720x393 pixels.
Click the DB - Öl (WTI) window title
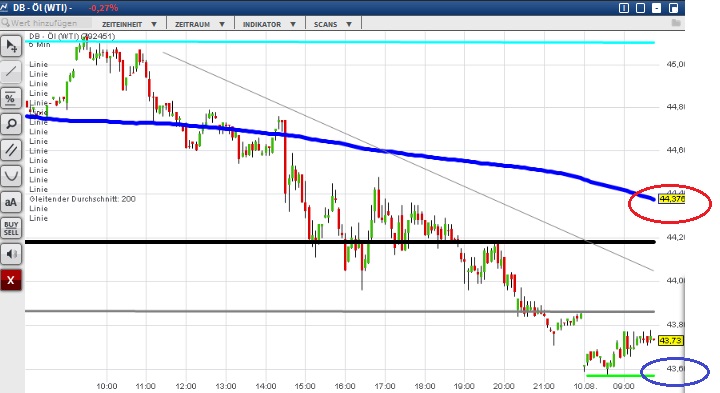click(x=42, y=8)
